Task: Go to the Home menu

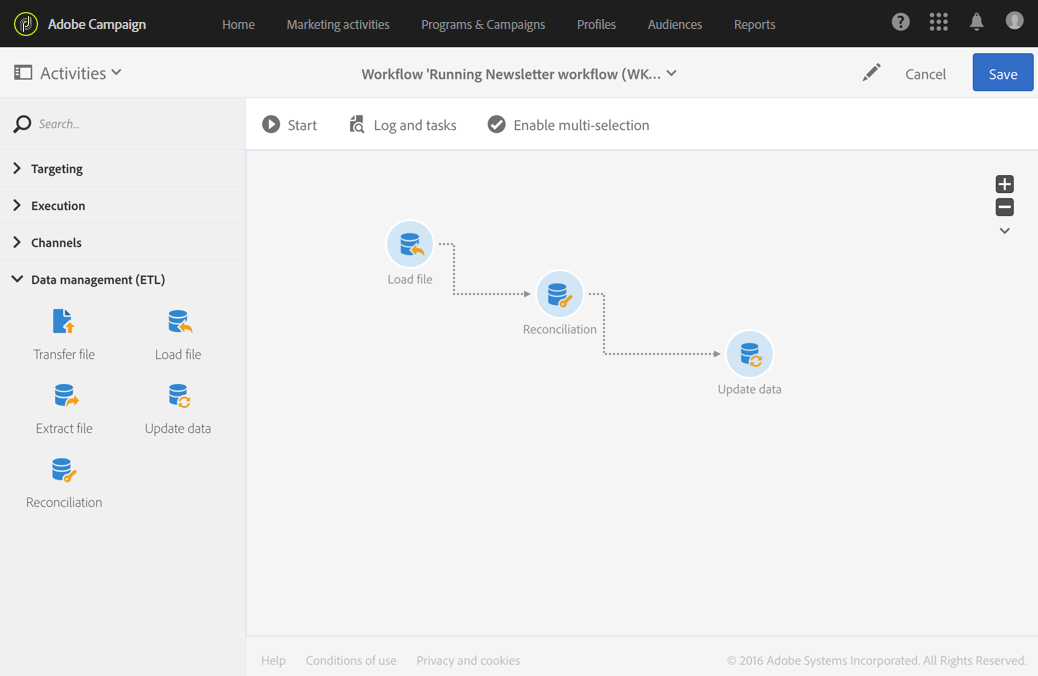Action: tap(238, 24)
